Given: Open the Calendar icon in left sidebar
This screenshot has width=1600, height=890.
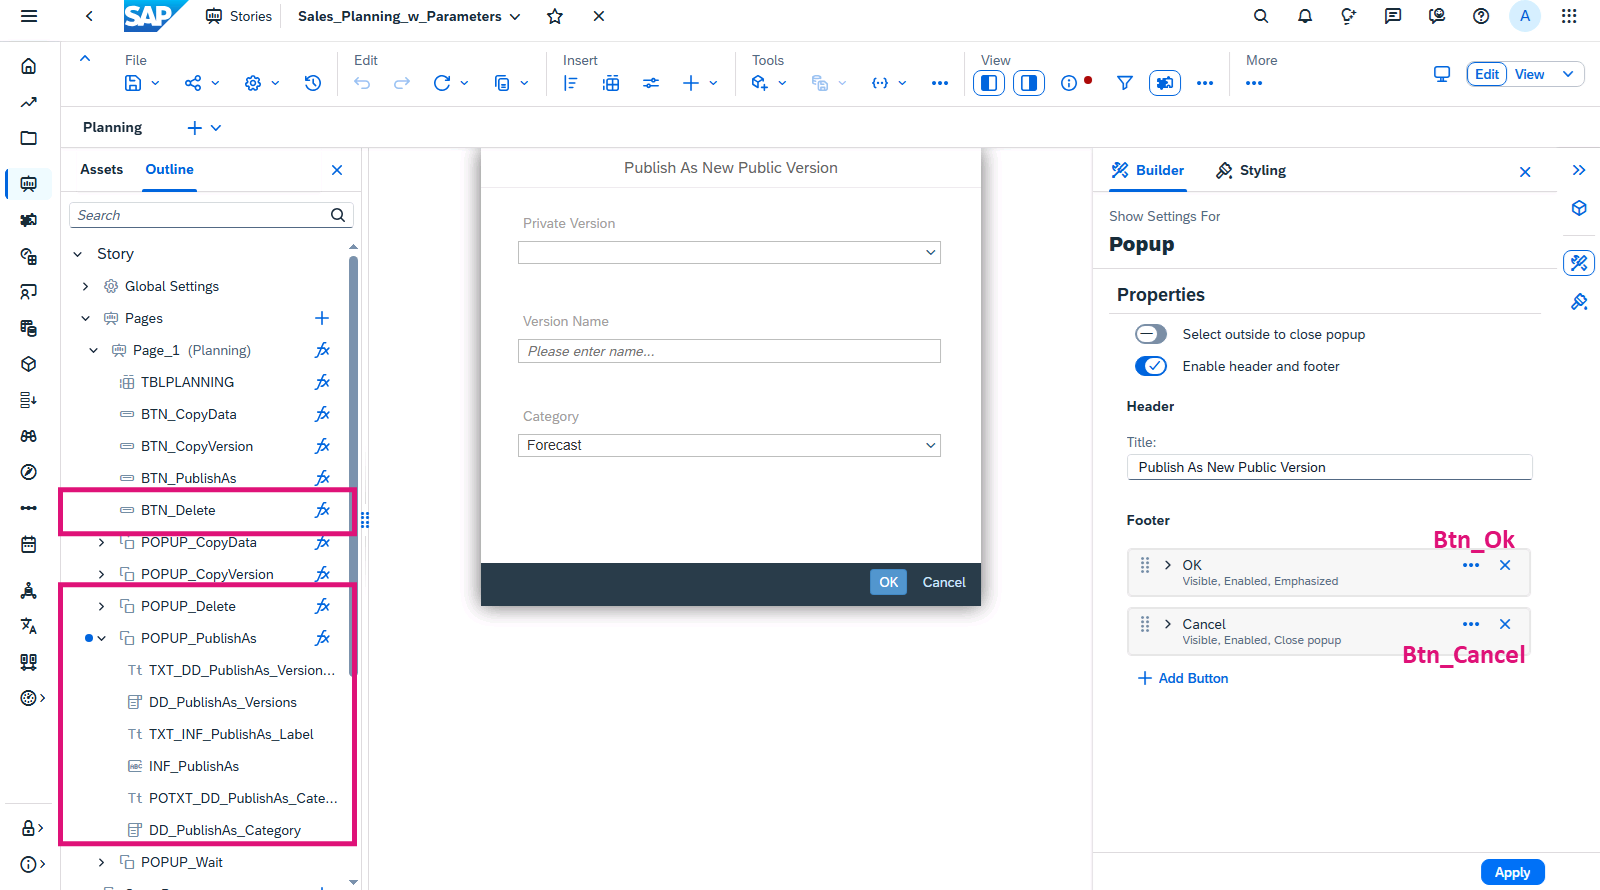Looking at the screenshot, I should coord(29,544).
